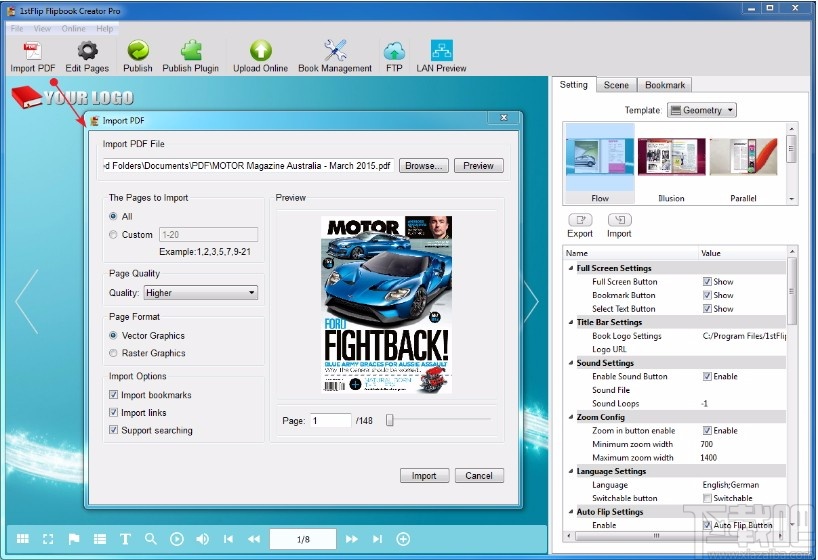Toggle Switchable language button checkbox
This screenshot has width=818, height=560.
pyautogui.click(x=707, y=498)
